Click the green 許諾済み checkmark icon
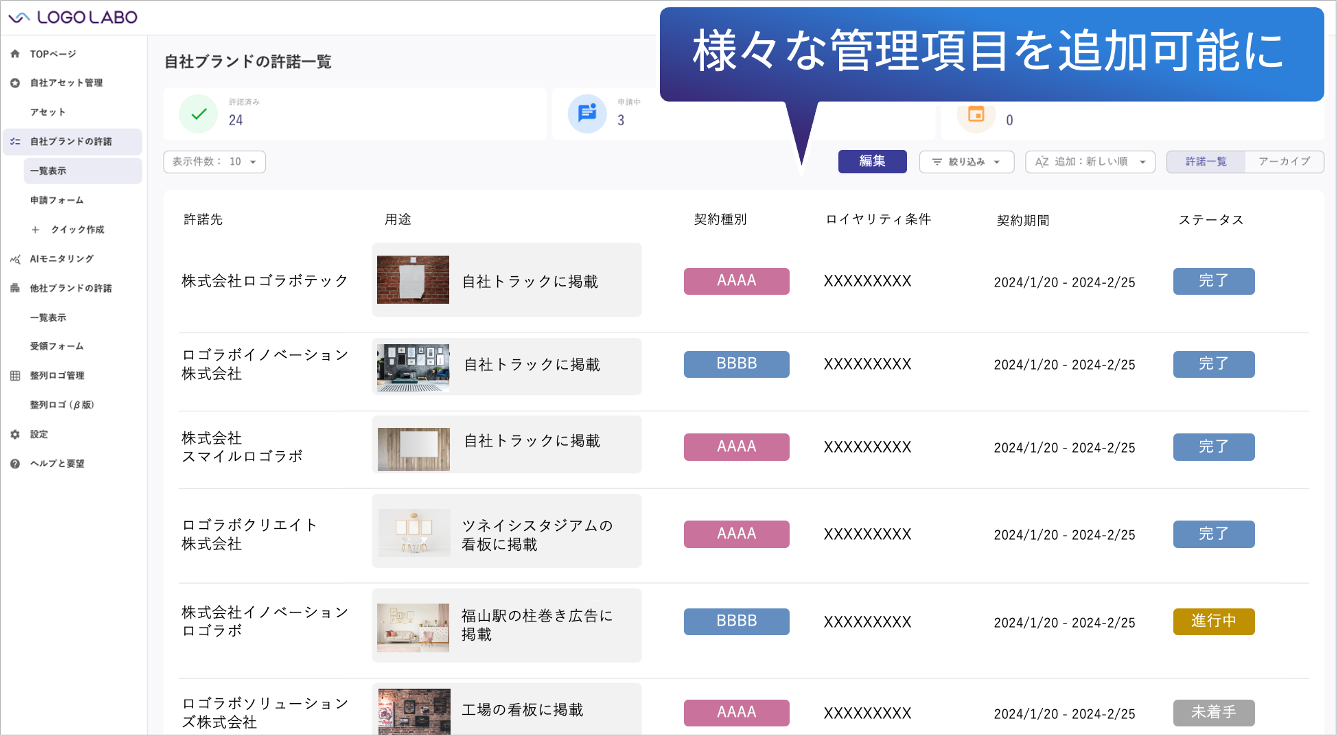 pyautogui.click(x=198, y=113)
